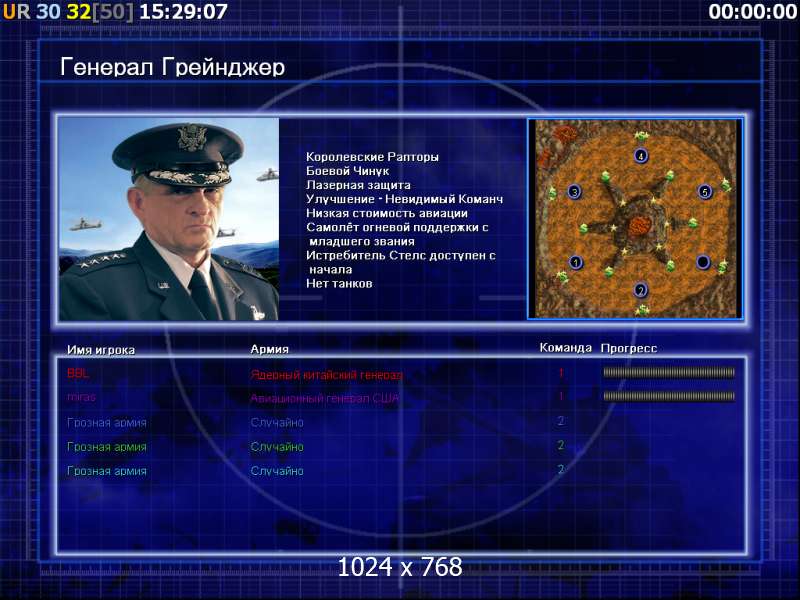This screenshot has height=600, width=800.
Task: Click the 'Армия' column header
Action: point(269,349)
